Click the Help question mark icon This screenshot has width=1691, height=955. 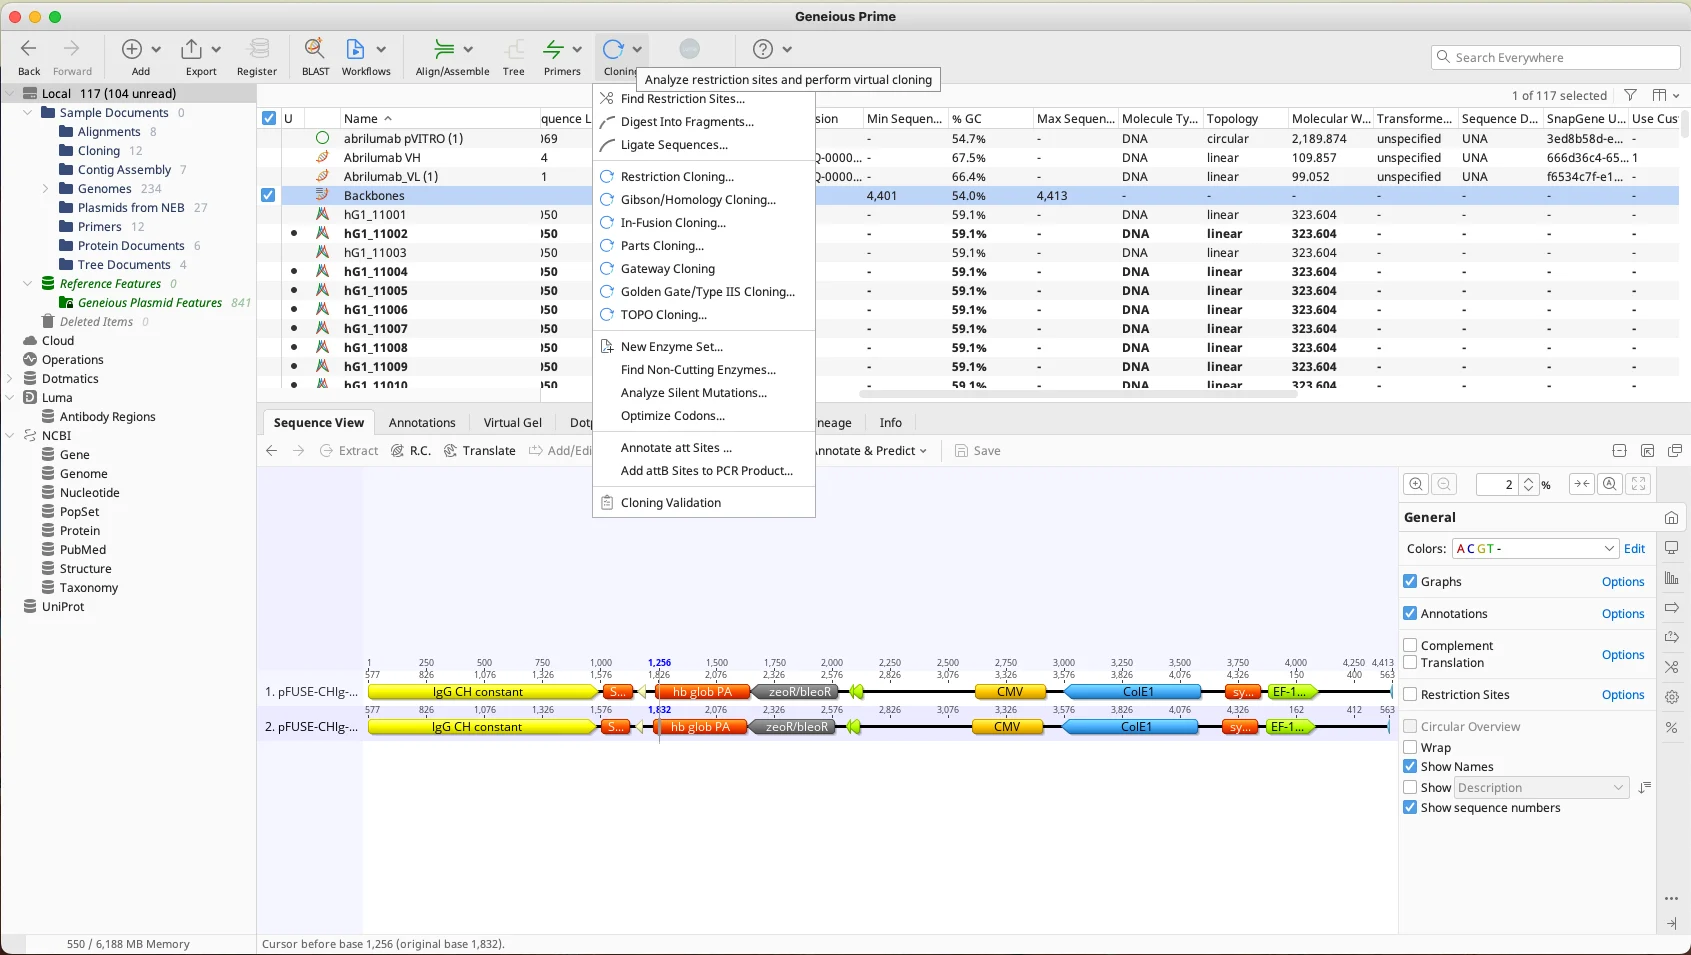click(763, 48)
